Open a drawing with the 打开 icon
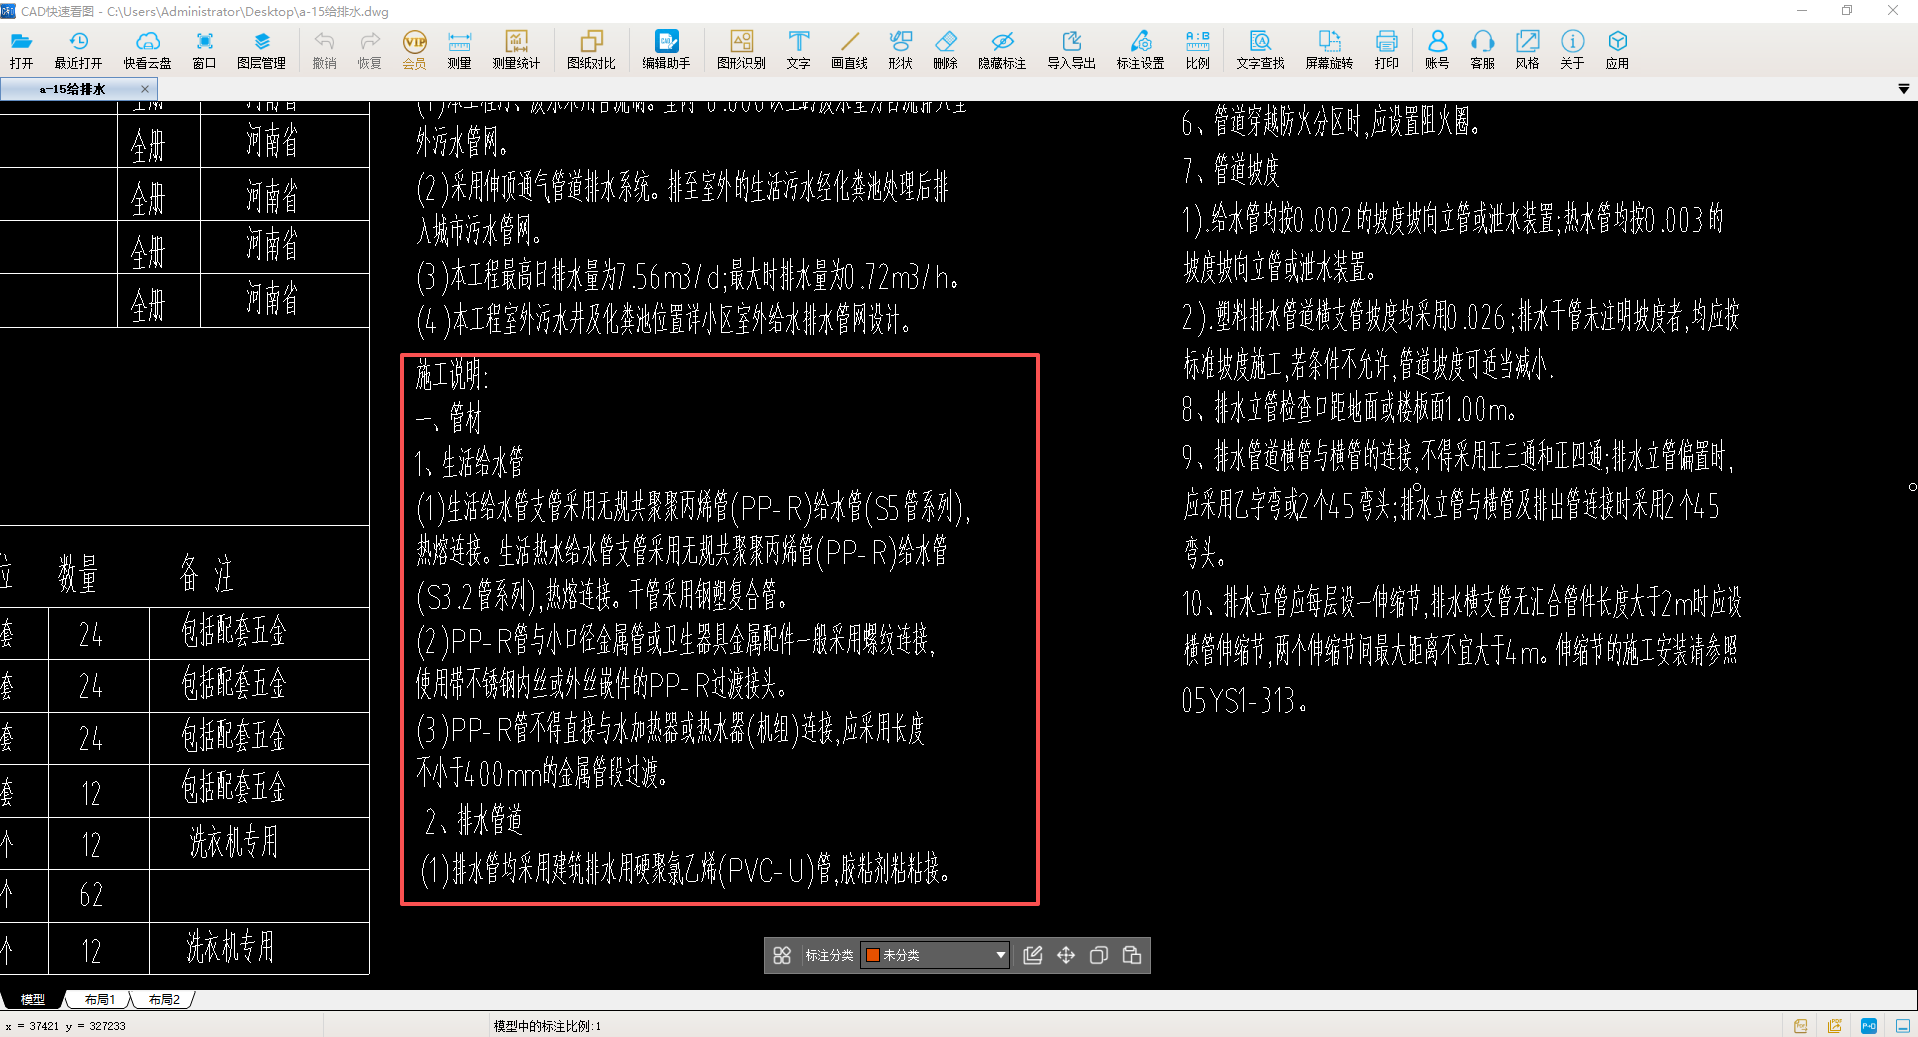 [x=21, y=49]
